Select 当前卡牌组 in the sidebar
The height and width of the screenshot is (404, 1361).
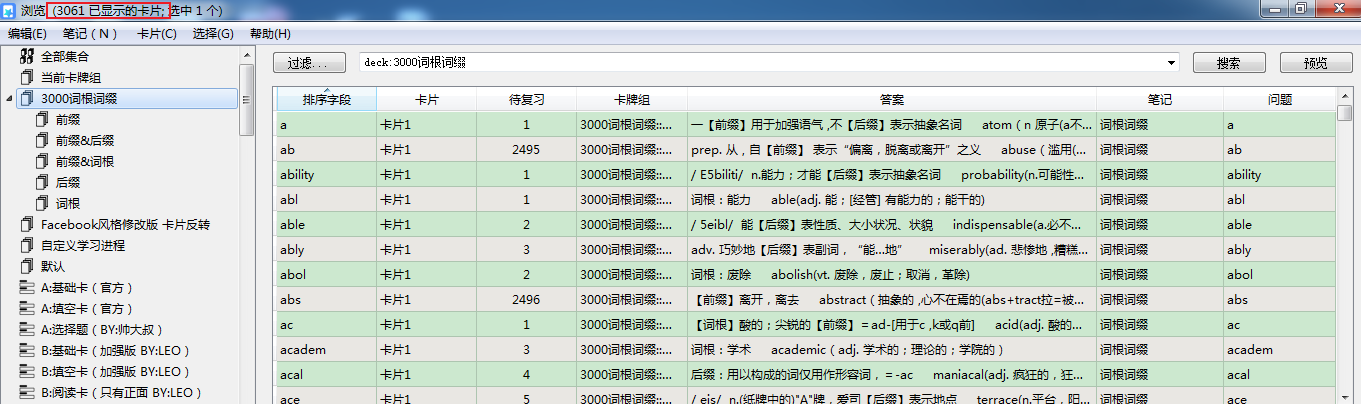pos(71,77)
